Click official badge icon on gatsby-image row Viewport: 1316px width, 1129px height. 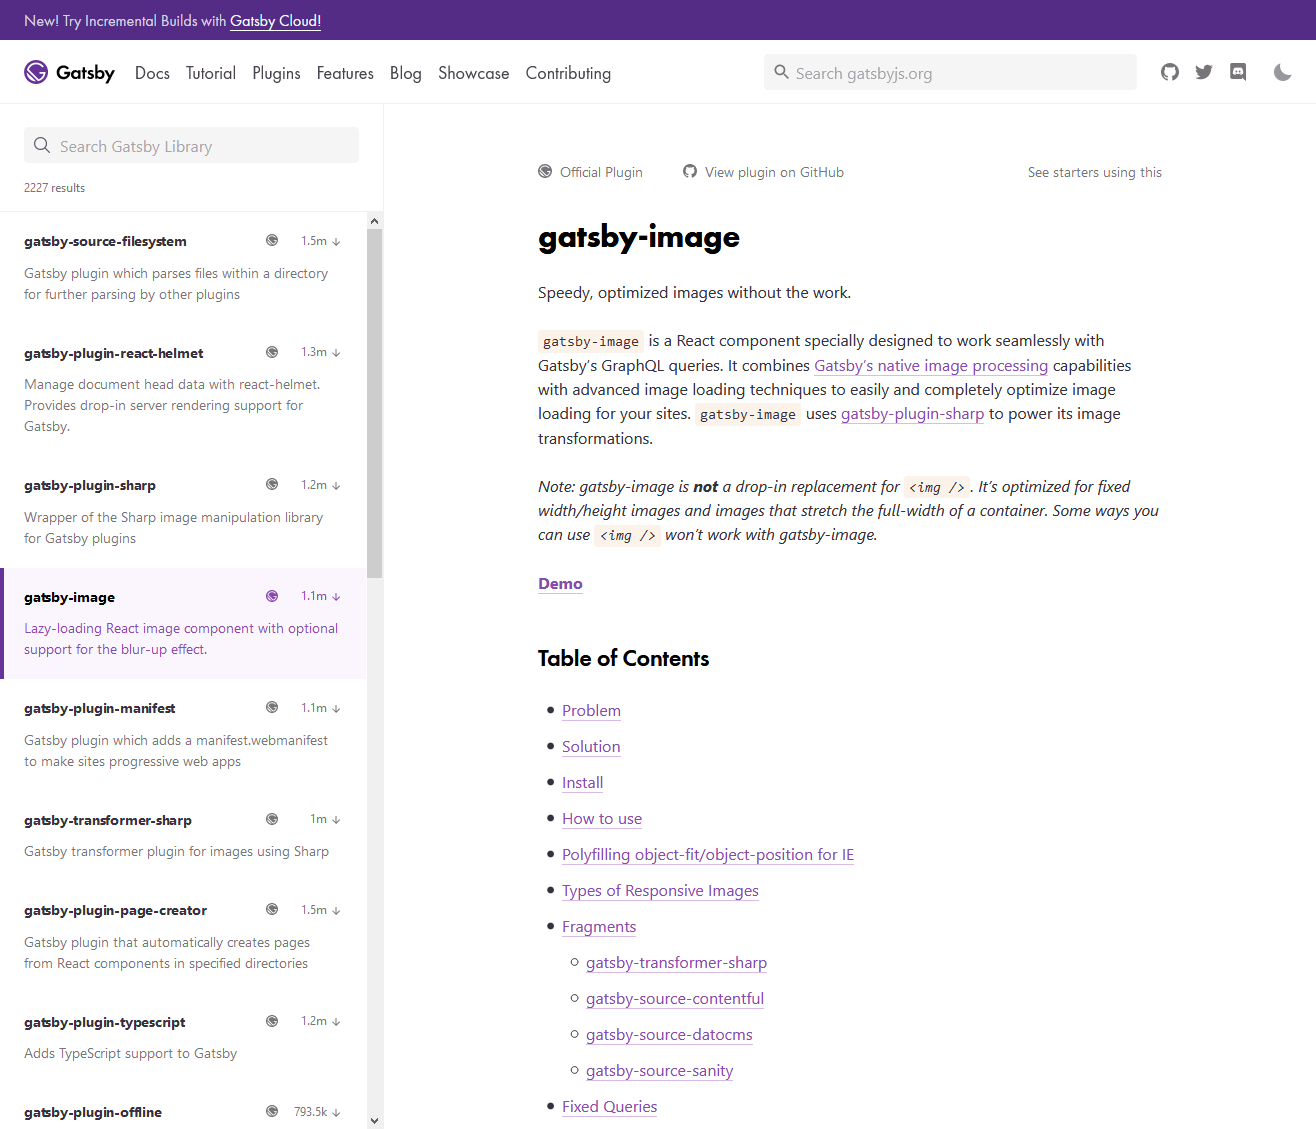tap(272, 596)
